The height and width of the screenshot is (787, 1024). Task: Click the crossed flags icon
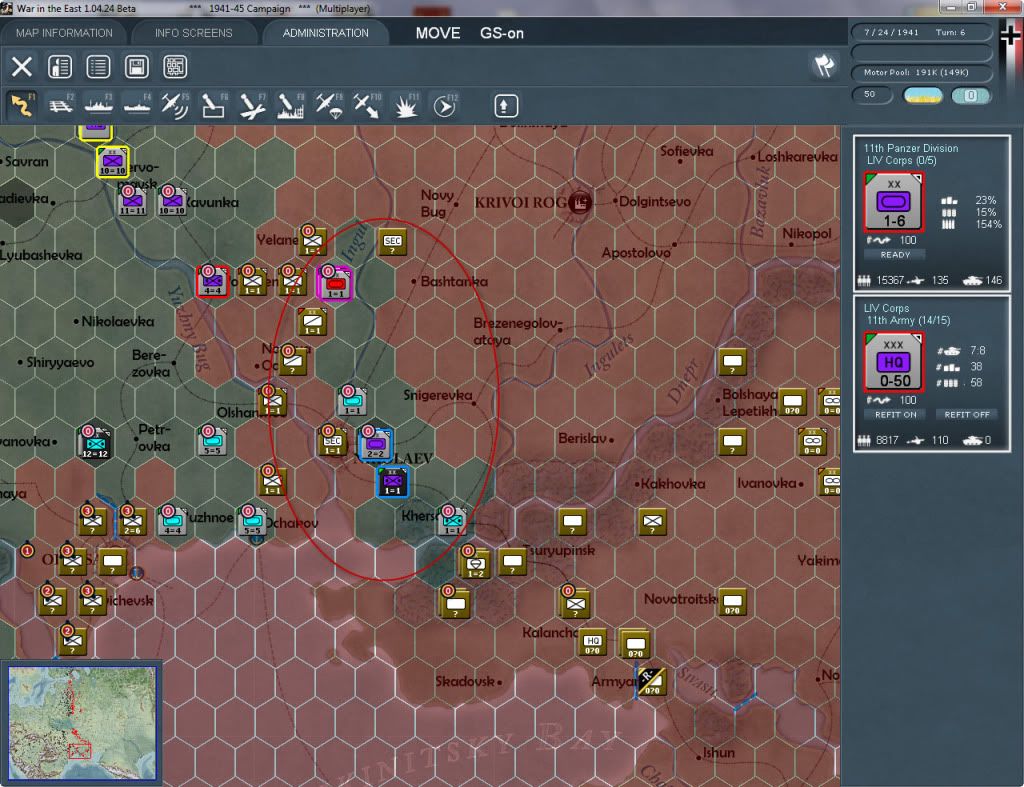pos(824,65)
